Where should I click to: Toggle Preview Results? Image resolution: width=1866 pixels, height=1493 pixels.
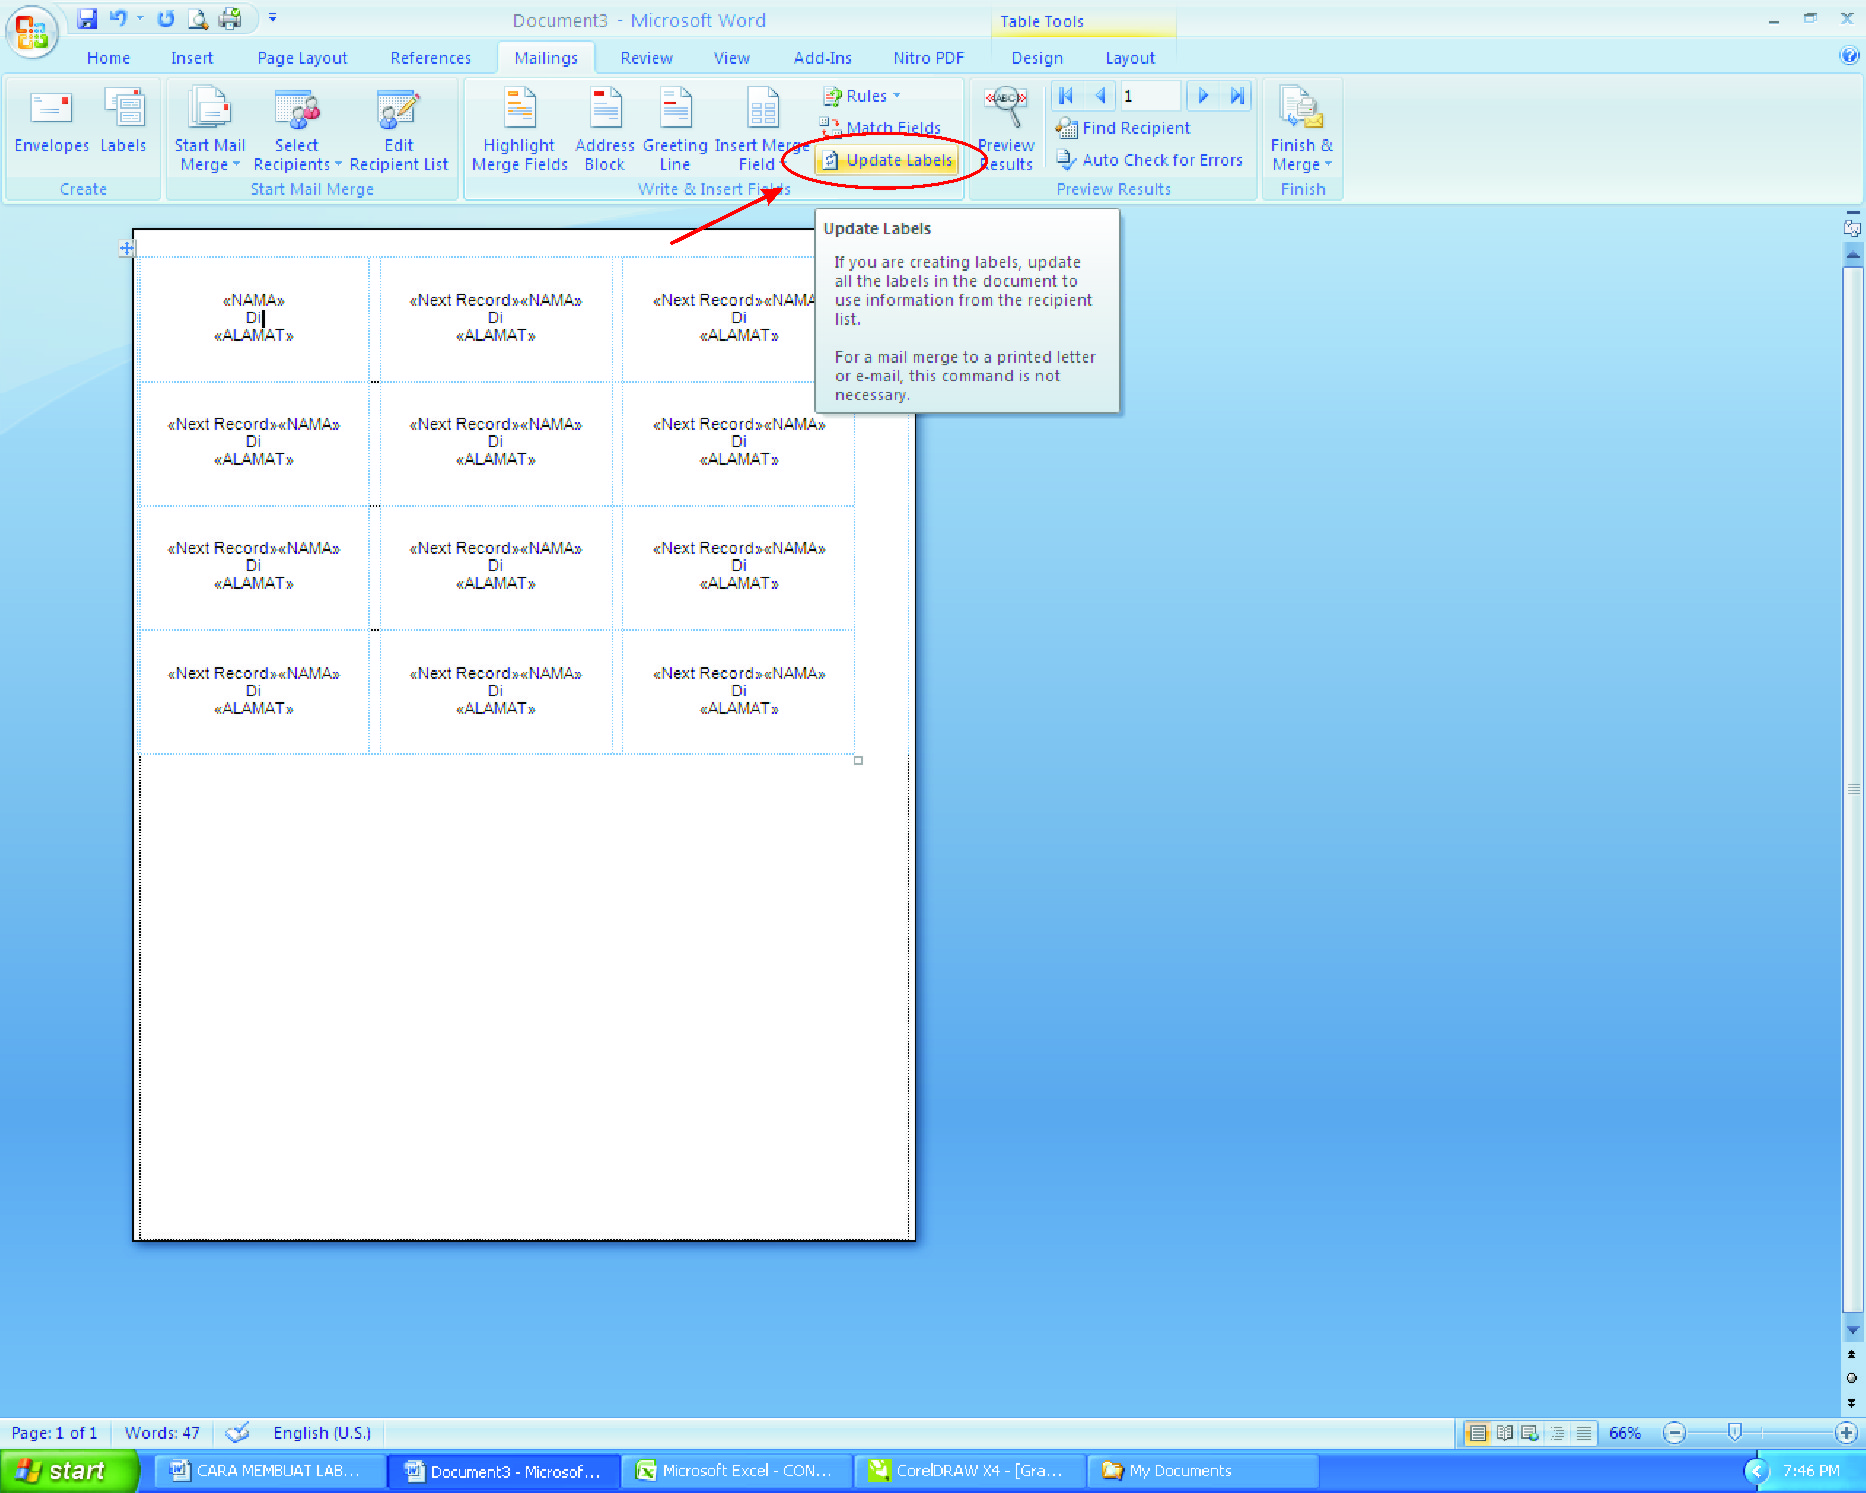pyautogui.click(x=1006, y=130)
